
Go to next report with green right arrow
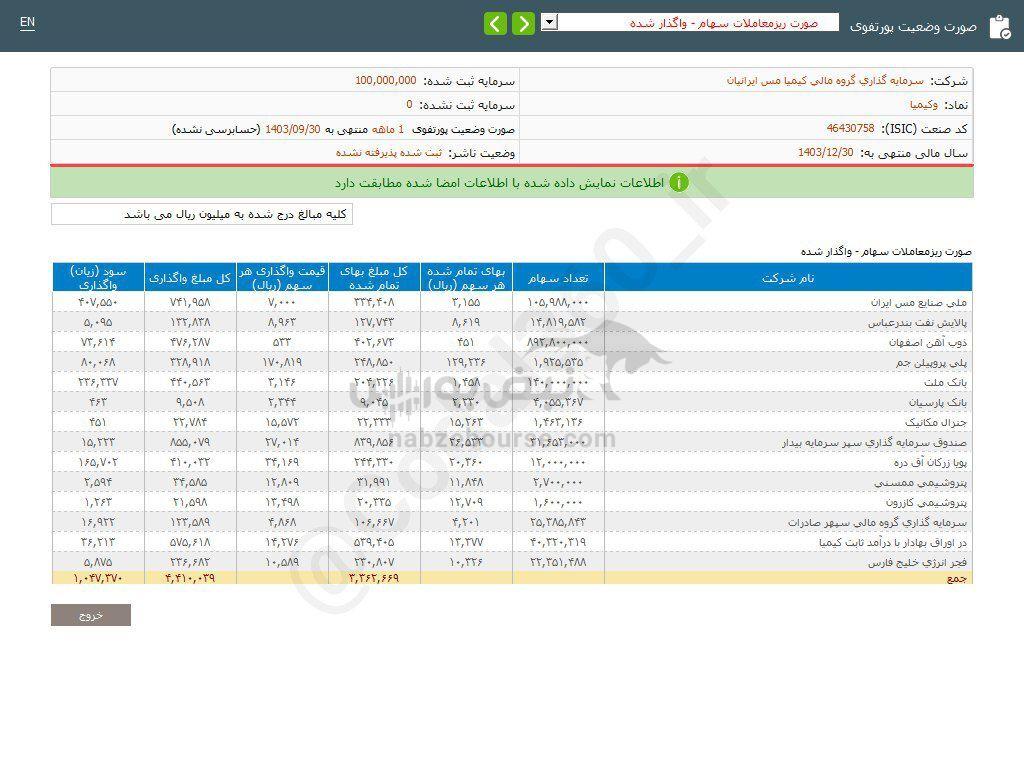click(x=523, y=24)
